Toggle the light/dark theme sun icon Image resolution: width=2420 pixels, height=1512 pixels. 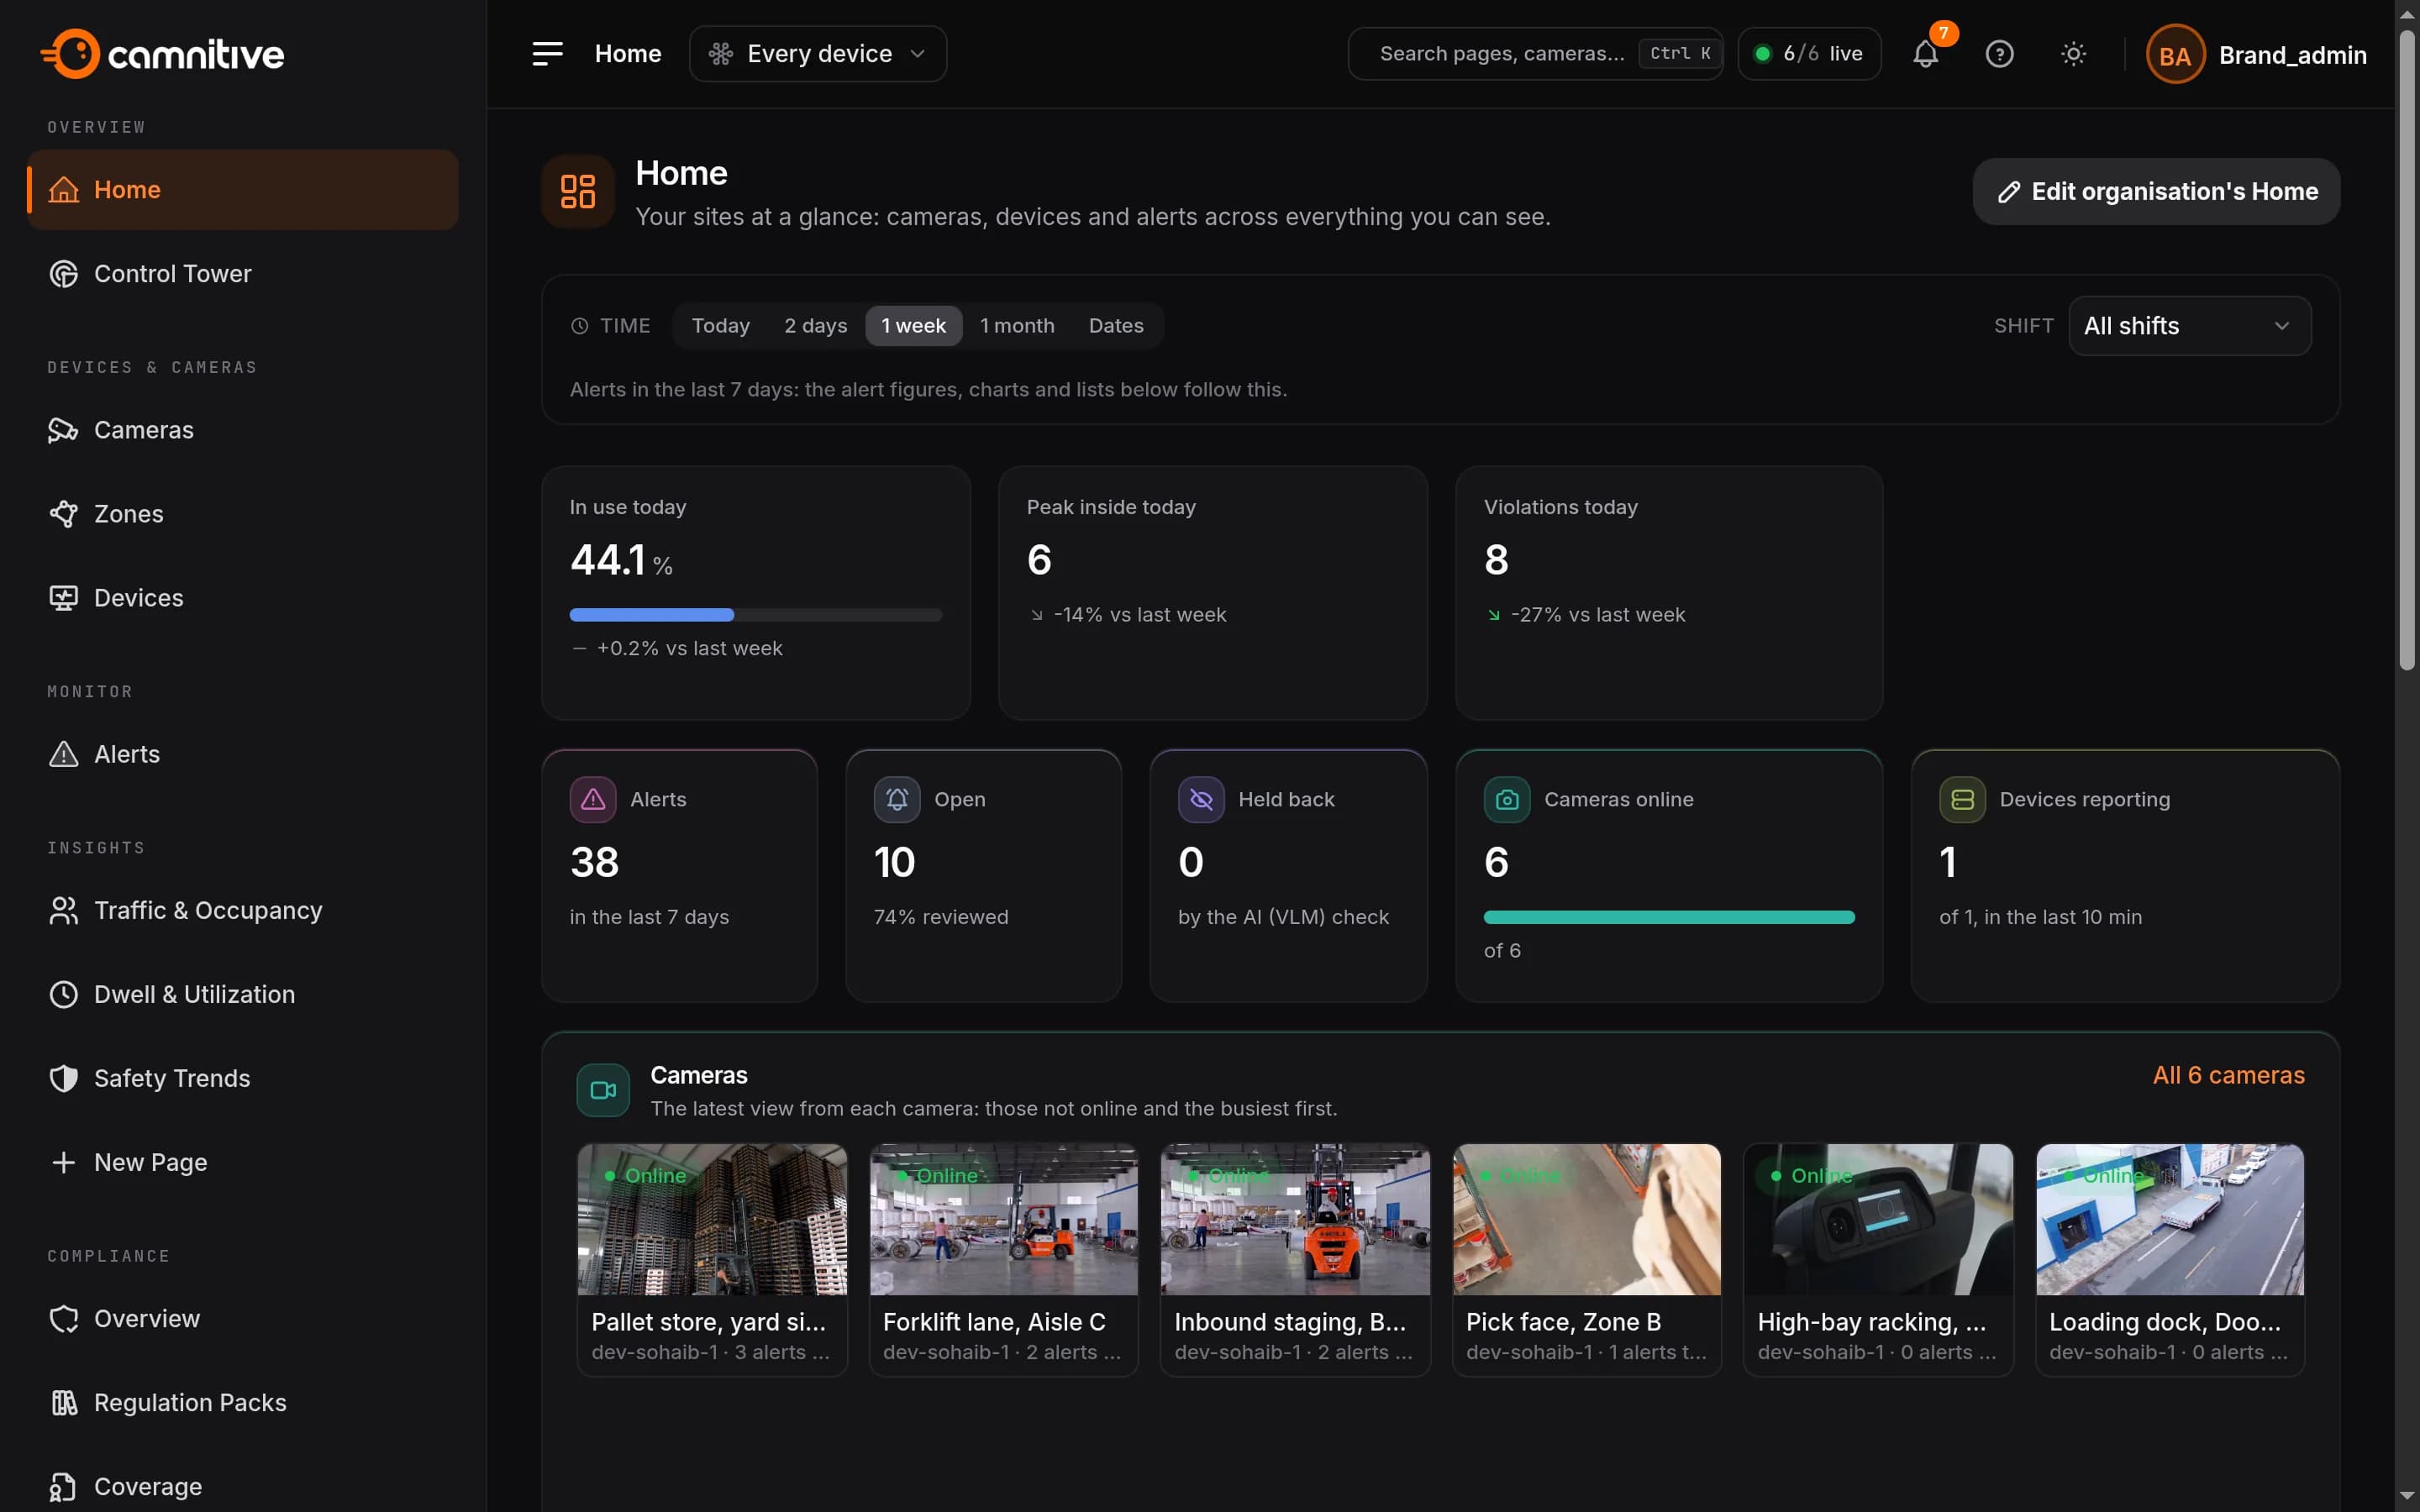coord(2073,54)
